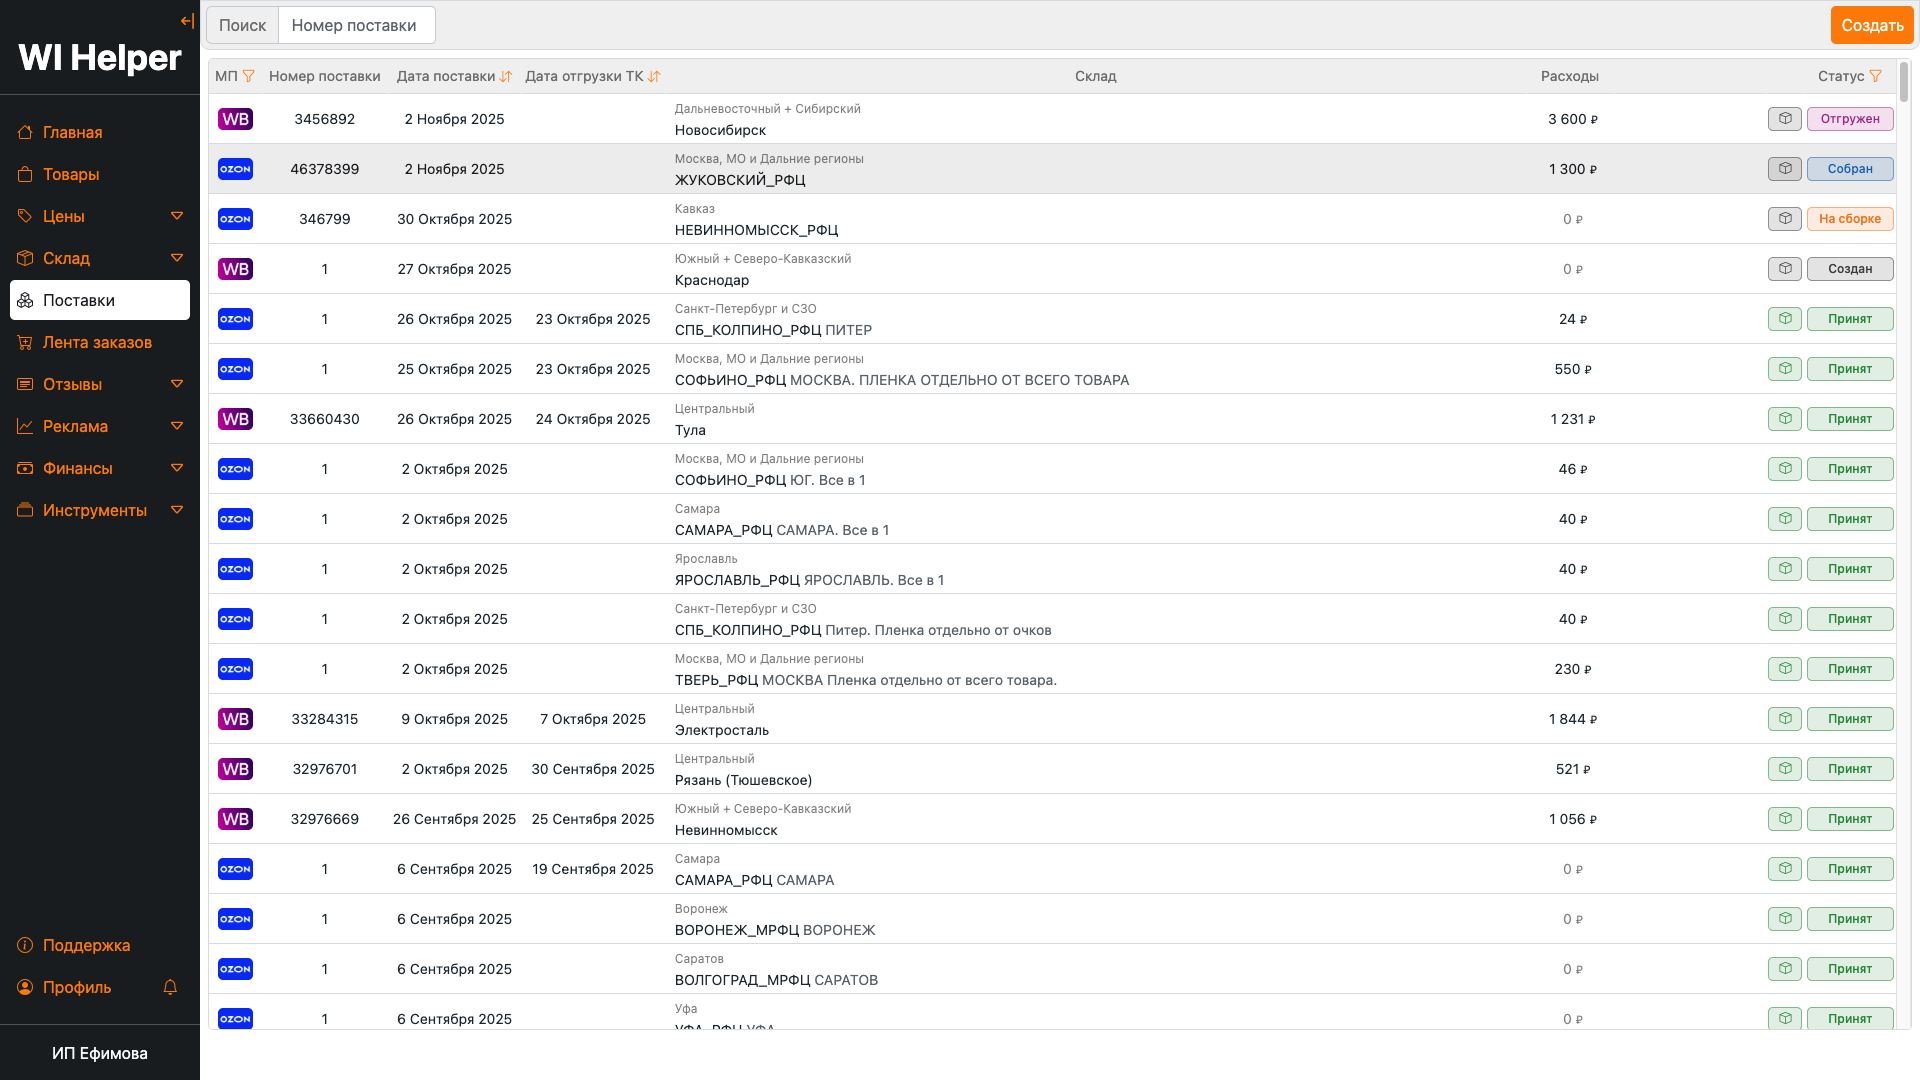Go to Главная page in sidebar
Image resolution: width=1920 pixels, height=1080 pixels.
pos(72,132)
